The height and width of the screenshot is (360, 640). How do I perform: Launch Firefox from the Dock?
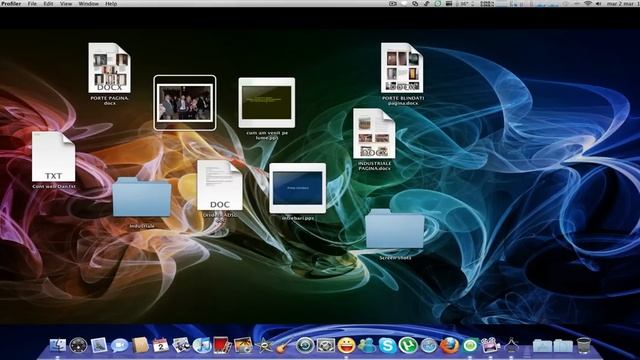pyautogui.click(x=449, y=346)
